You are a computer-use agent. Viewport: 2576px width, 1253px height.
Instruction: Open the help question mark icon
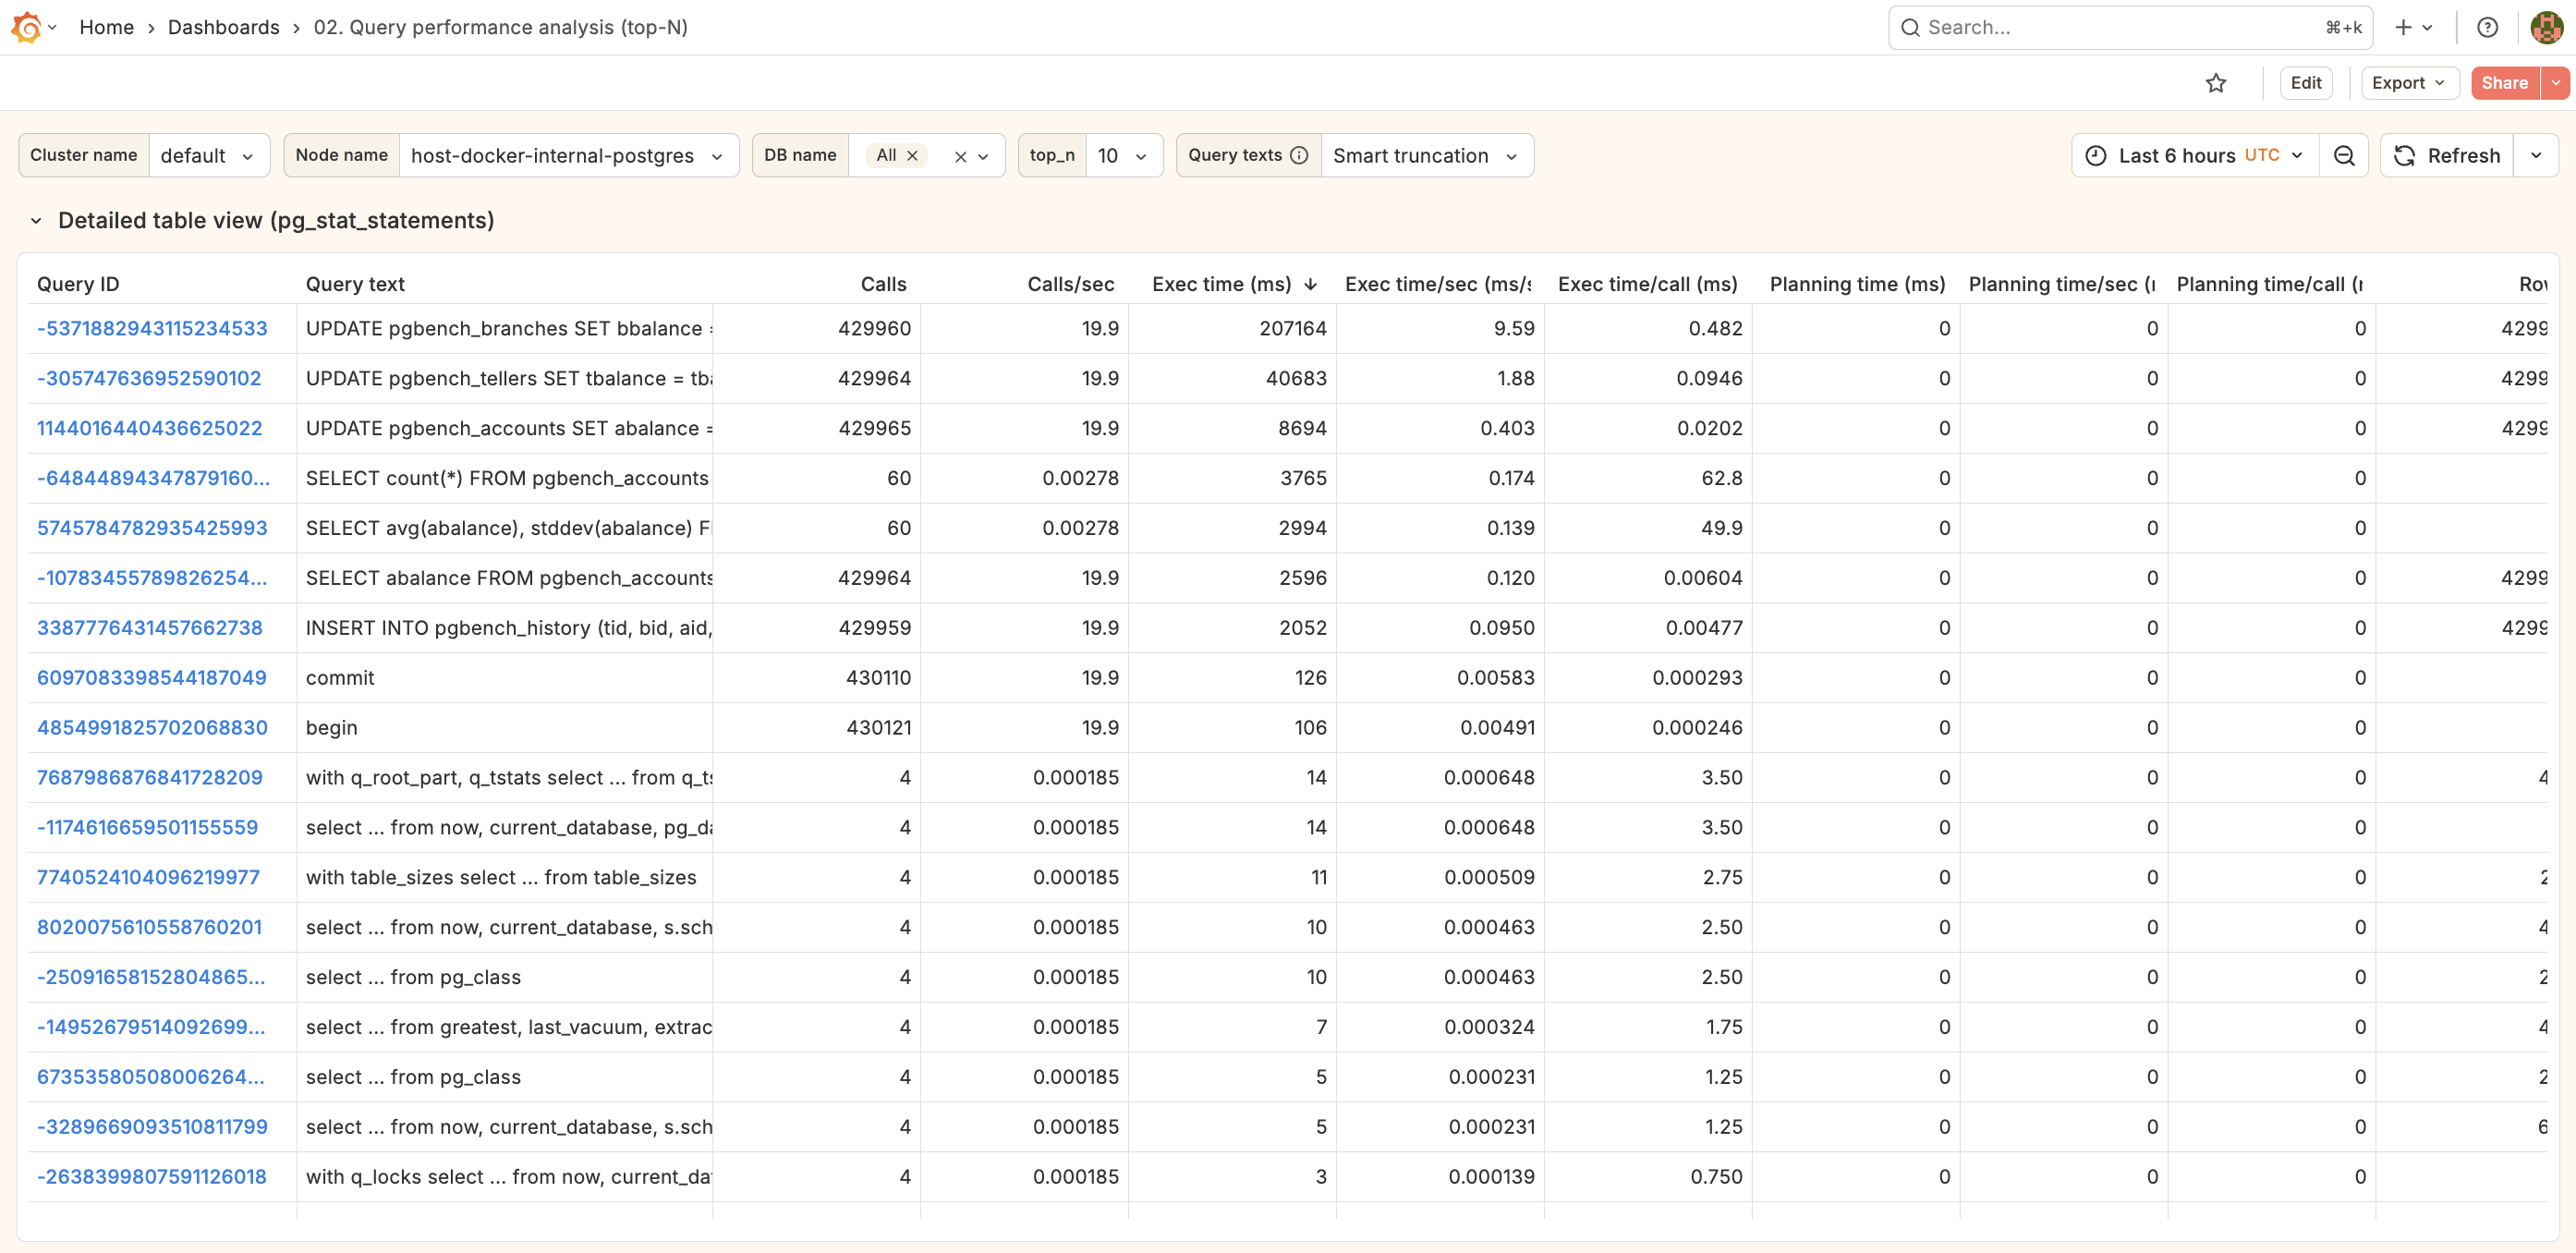(x=2488, y=27)
